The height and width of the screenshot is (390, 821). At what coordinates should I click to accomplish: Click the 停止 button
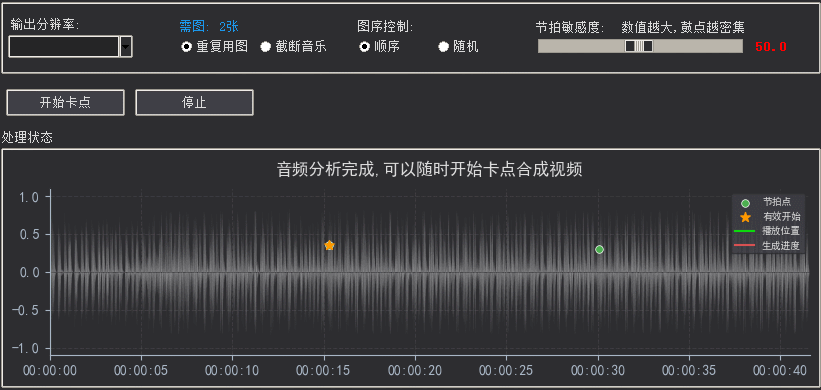click(194, 103)
